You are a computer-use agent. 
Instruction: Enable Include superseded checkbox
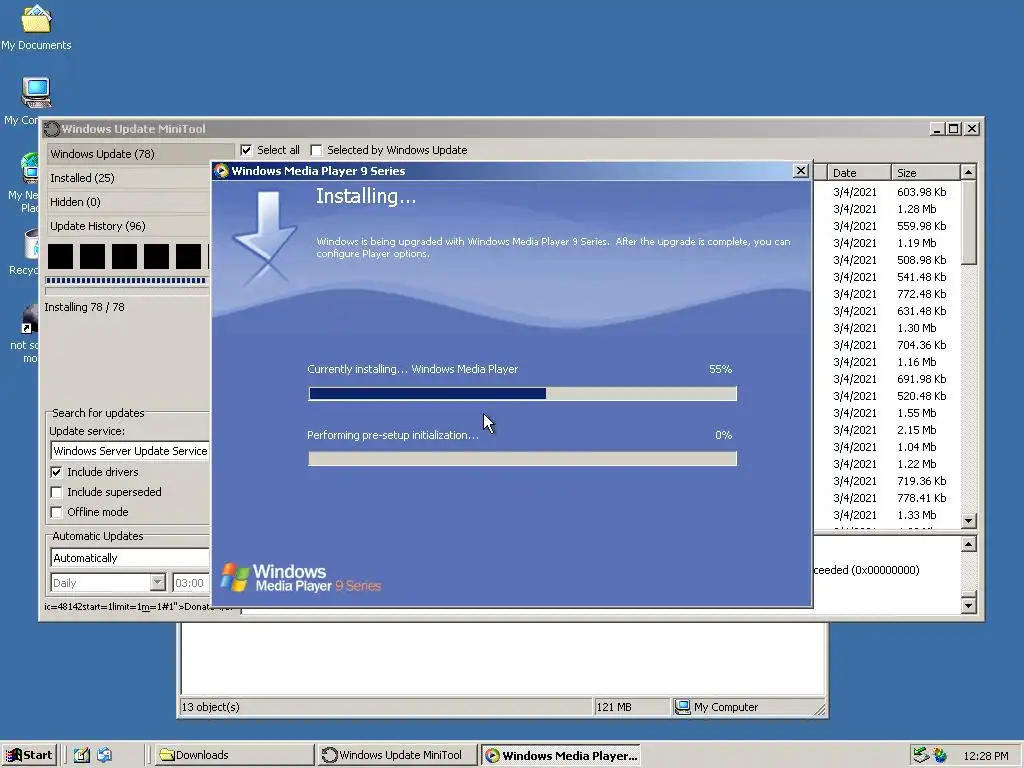coord(57,492)
